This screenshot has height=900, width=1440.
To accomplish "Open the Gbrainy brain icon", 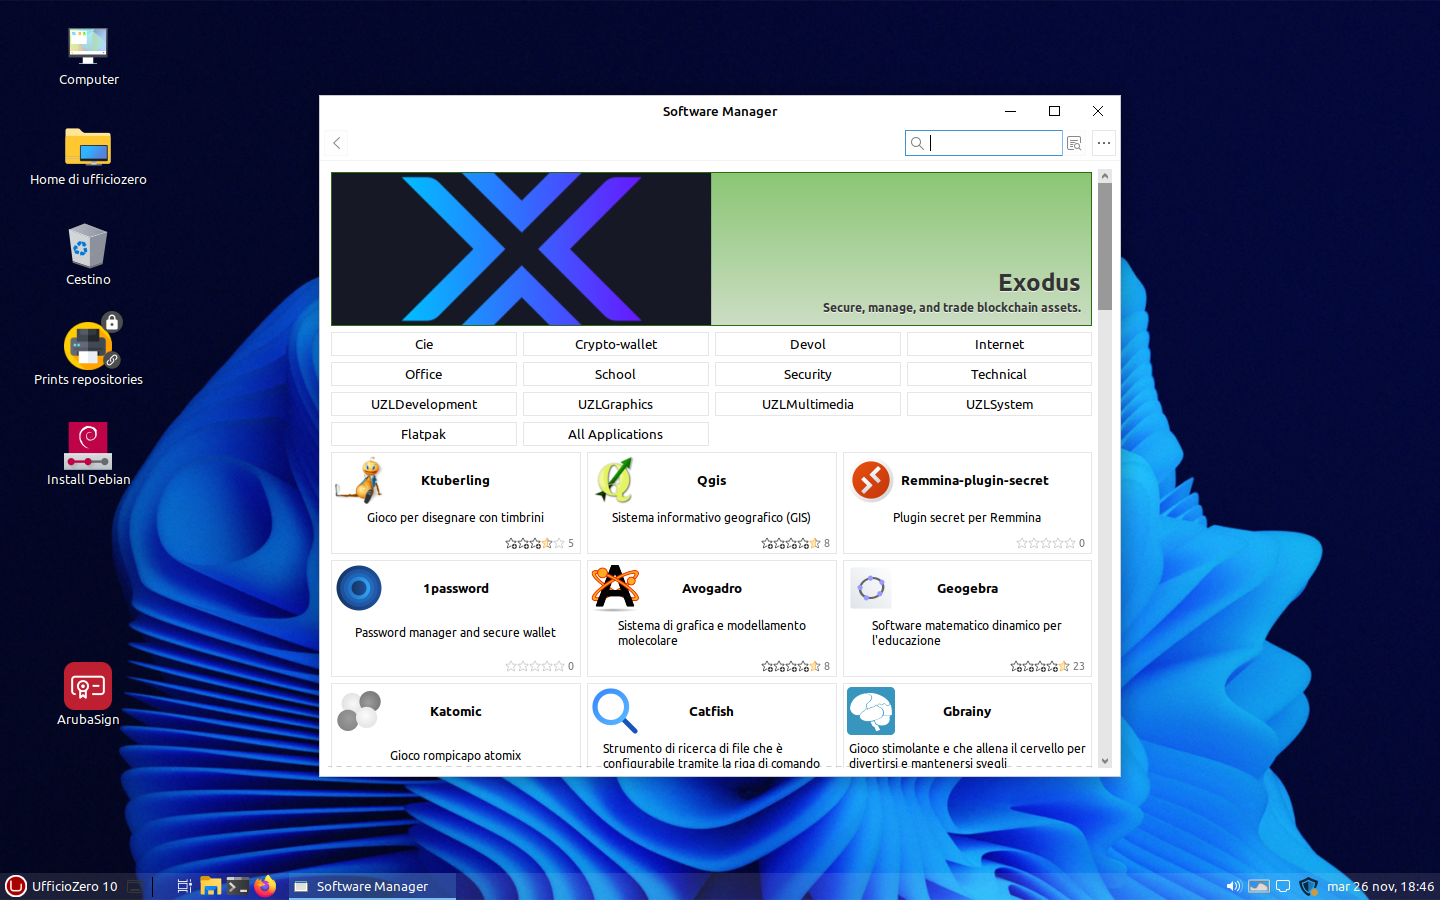I will (x=871, y=711).
